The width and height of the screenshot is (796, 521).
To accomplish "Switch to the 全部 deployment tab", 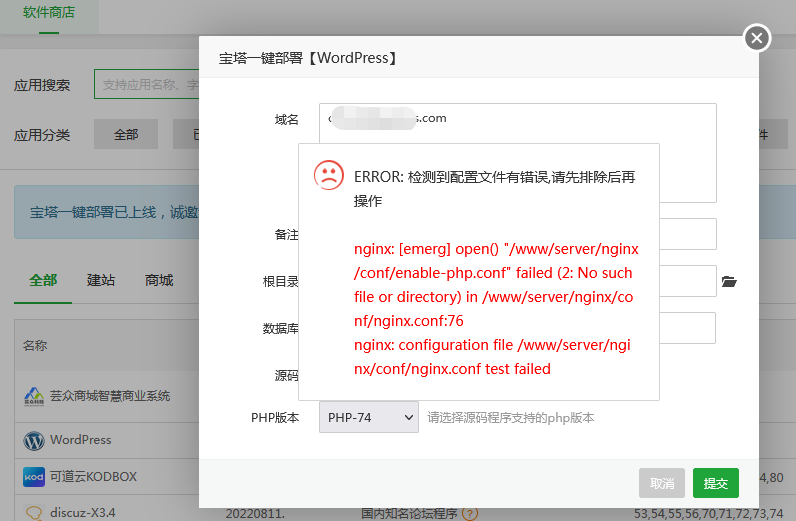I will point(43,281).
